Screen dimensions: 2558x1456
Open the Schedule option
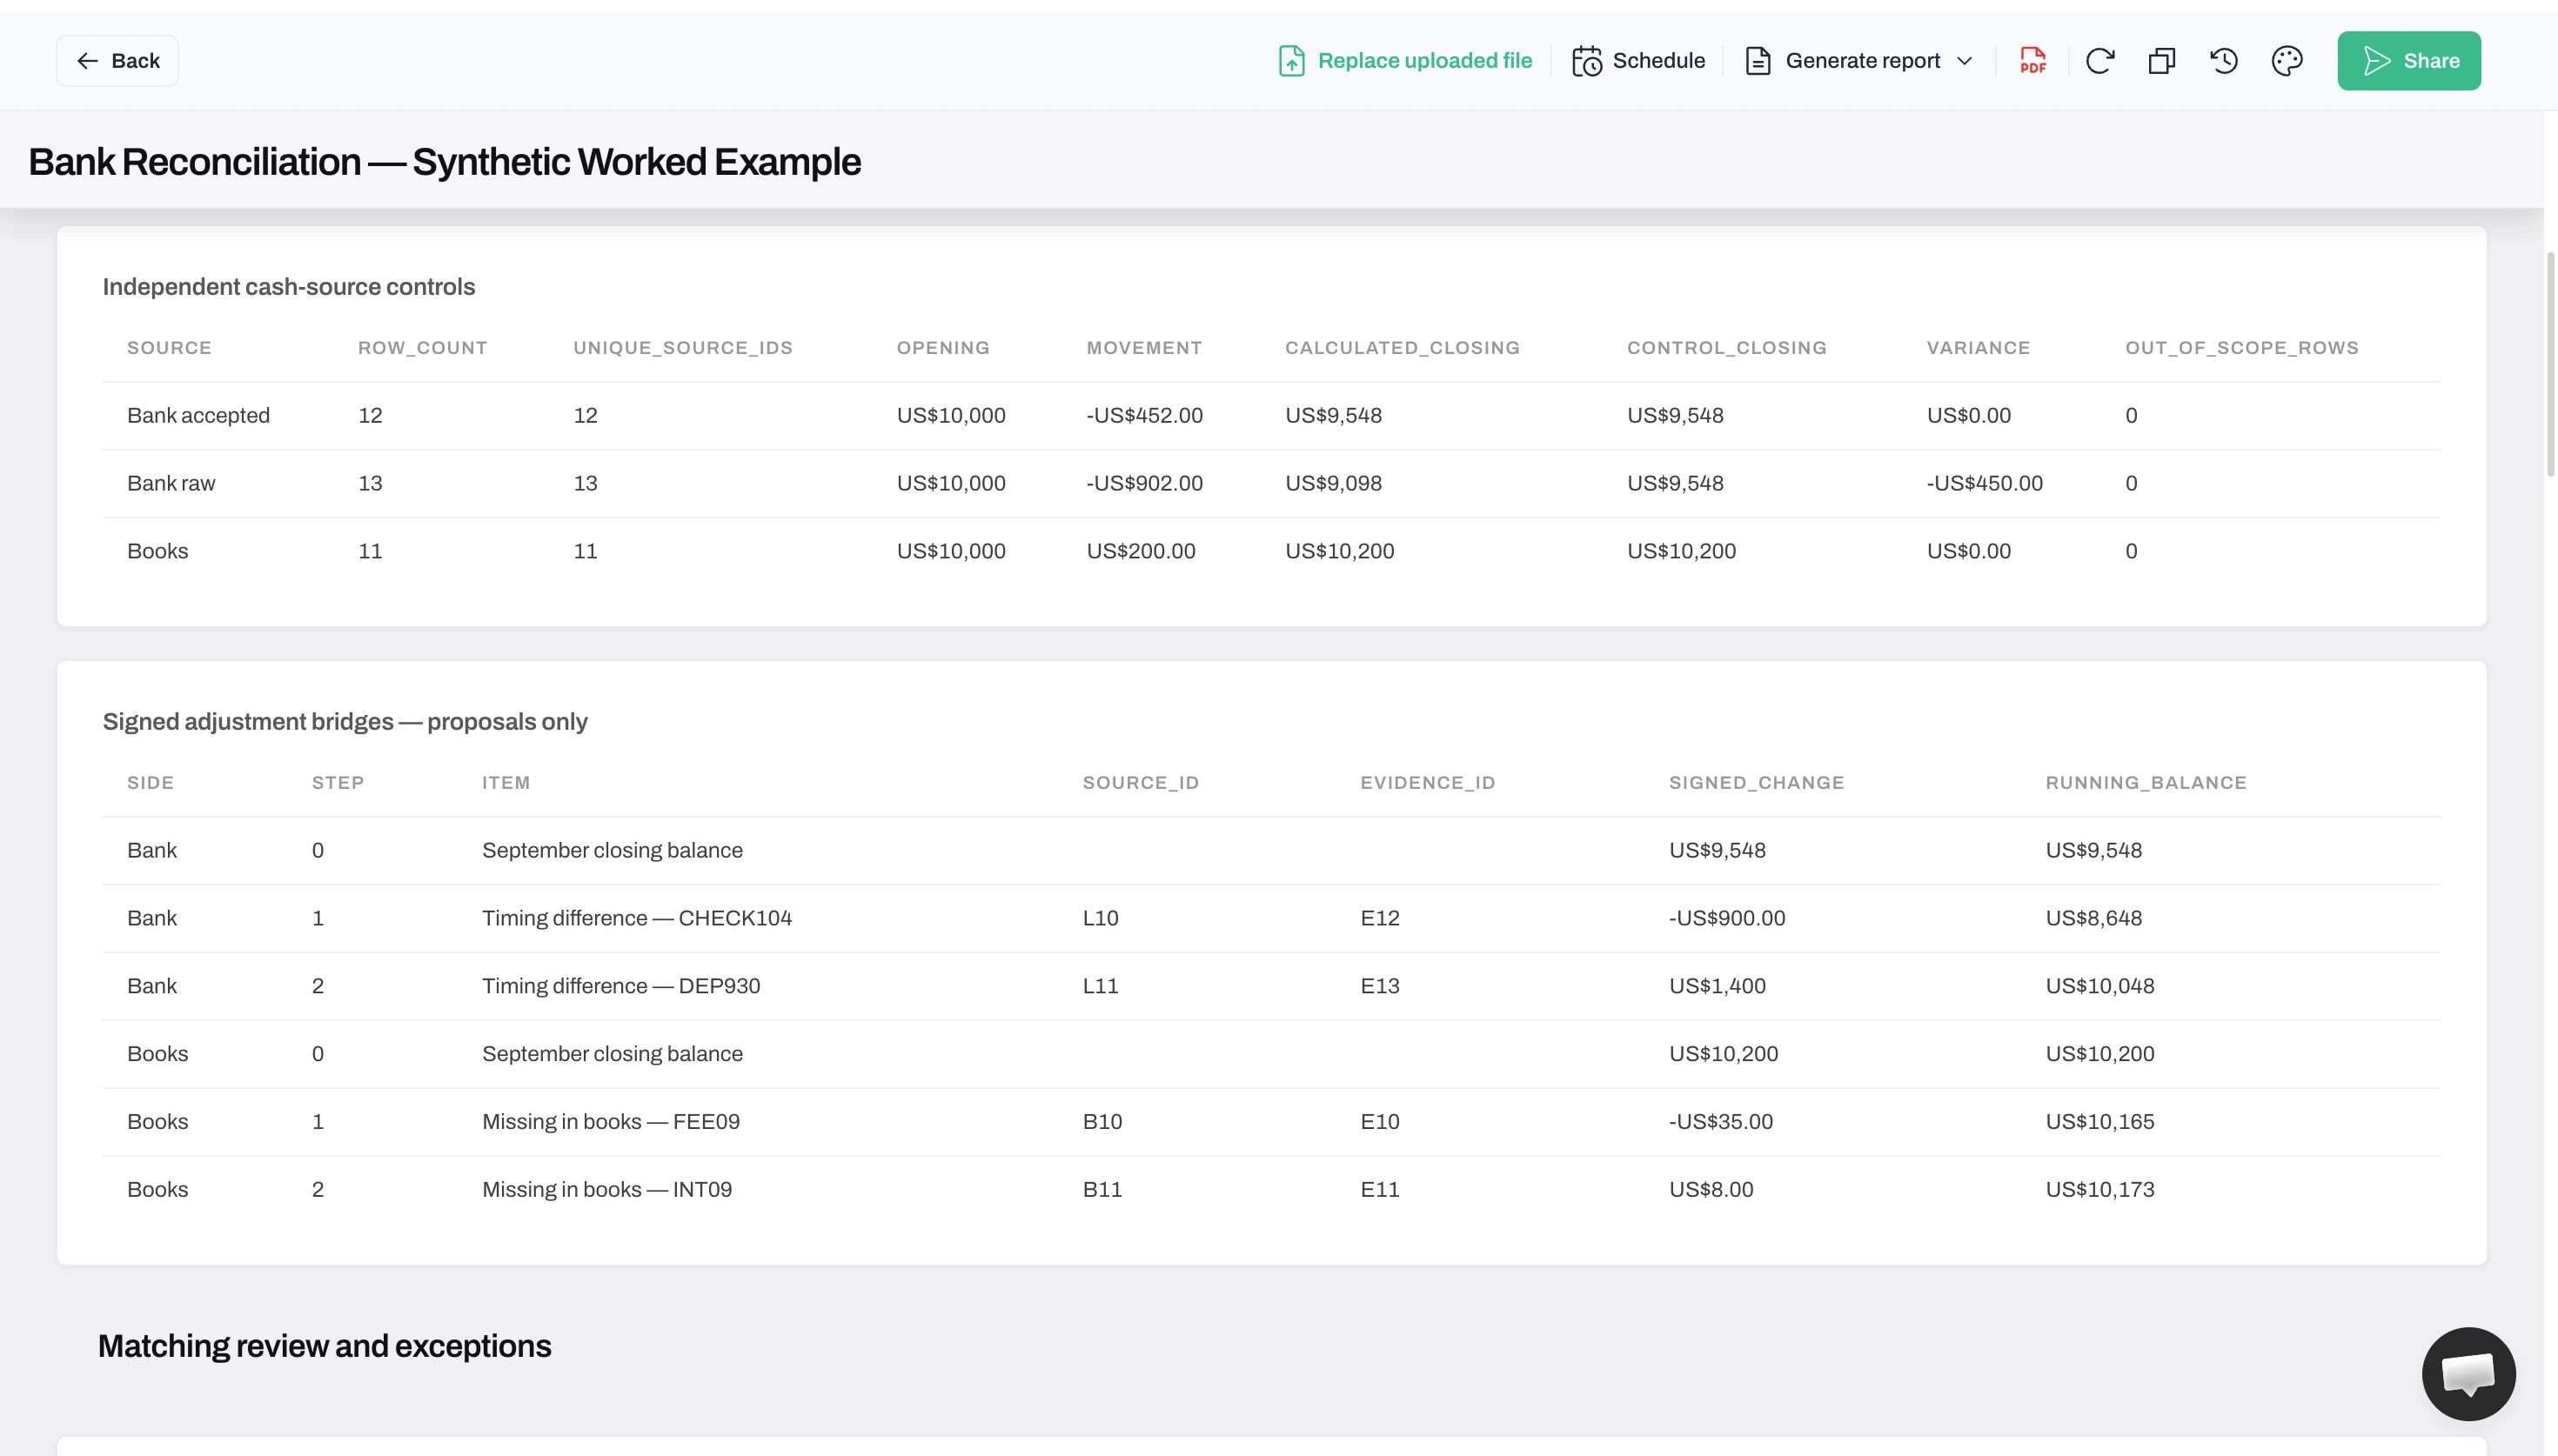pos(1638,61)
